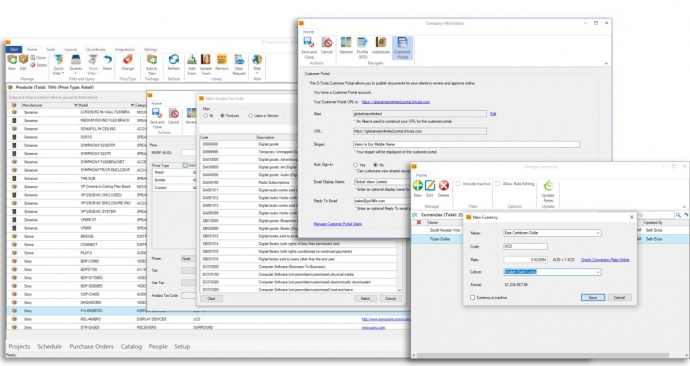Collapse the Manage Currencies ribbon chevron

click(684, 206)
